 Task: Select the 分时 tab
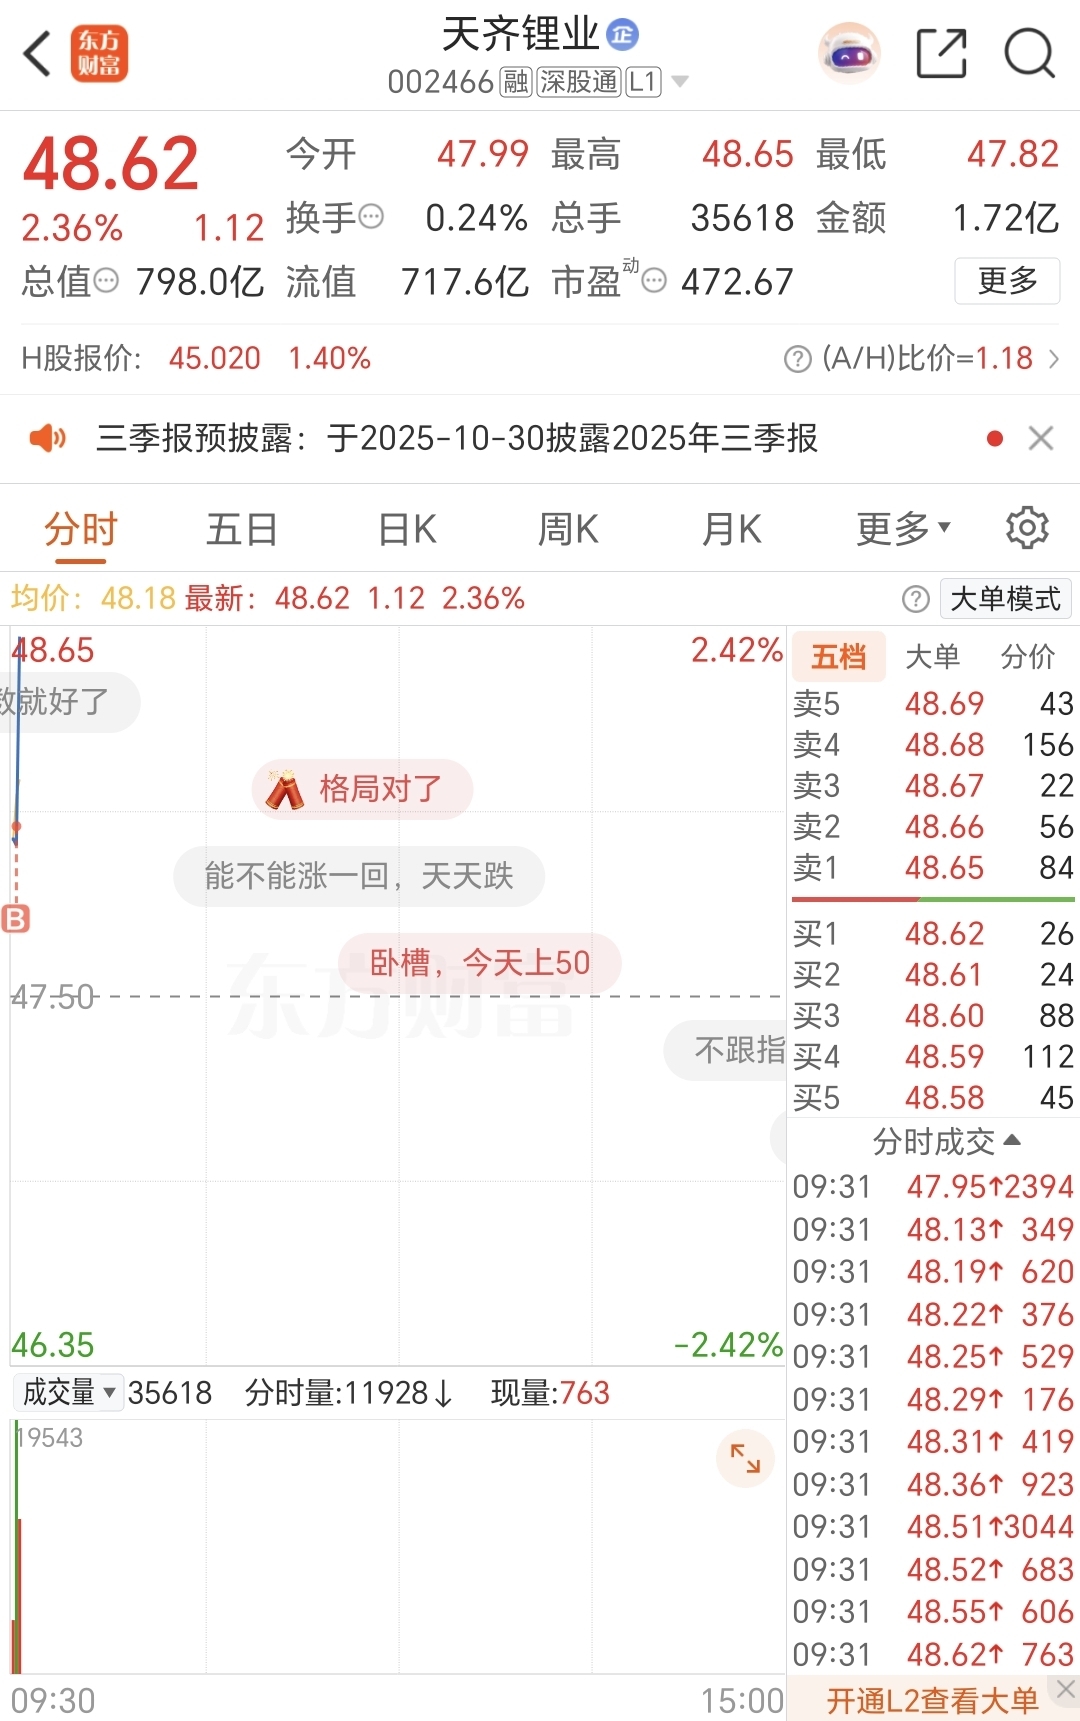pyautogui.click(x=81, y=529)
